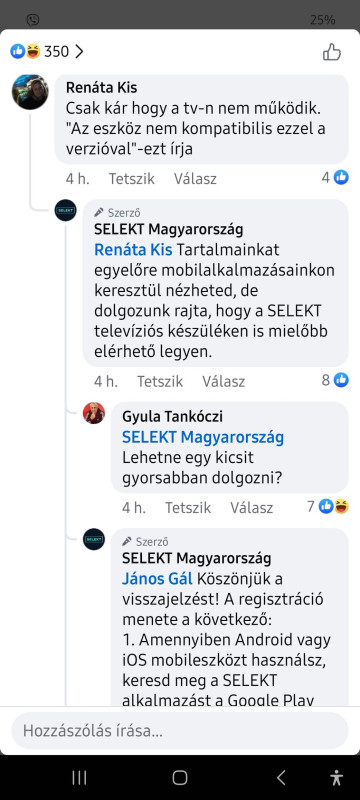The width and height of the screenshot is (360, 800).
Task: Toggle Tetszik on Gyula Tankóczi's comment
Action: (x=188, y=508)
